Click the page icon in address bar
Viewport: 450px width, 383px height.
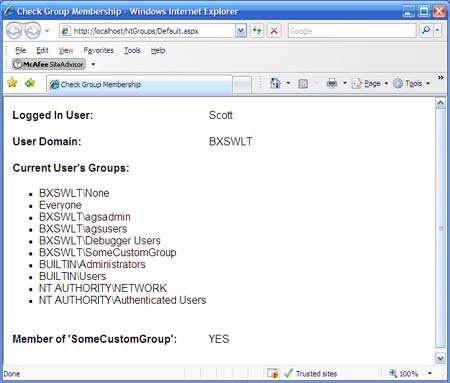pos(66,31)
